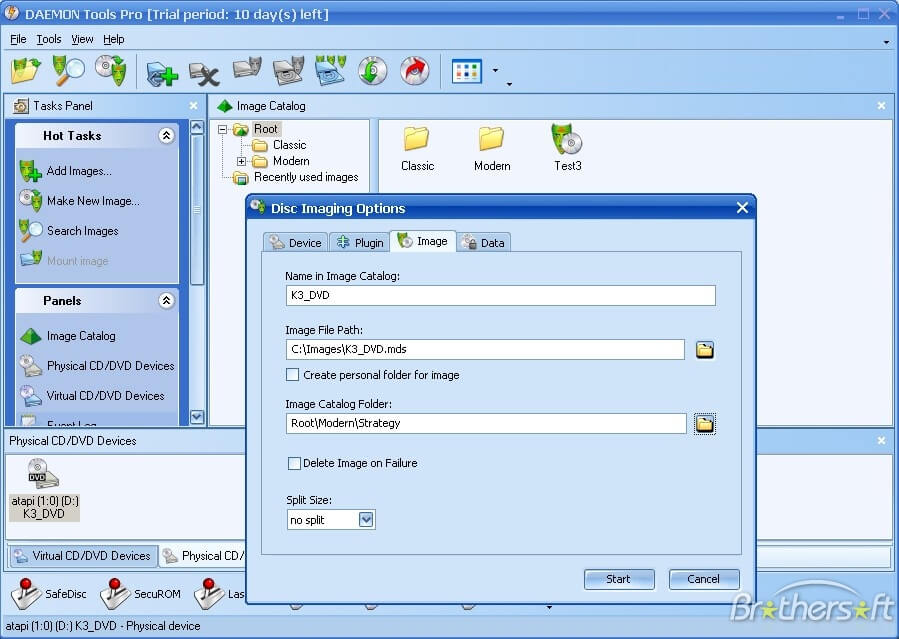Viewport: 899px width, 639px height.
Task: Select Recently used images tree item
Action: 306,177
